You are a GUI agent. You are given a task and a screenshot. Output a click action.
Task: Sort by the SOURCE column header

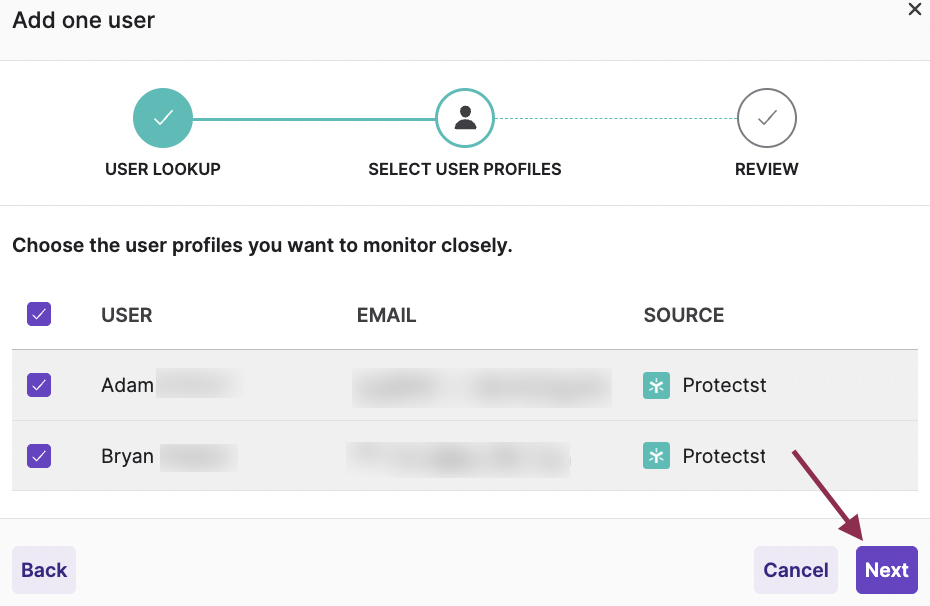[684, 315]
